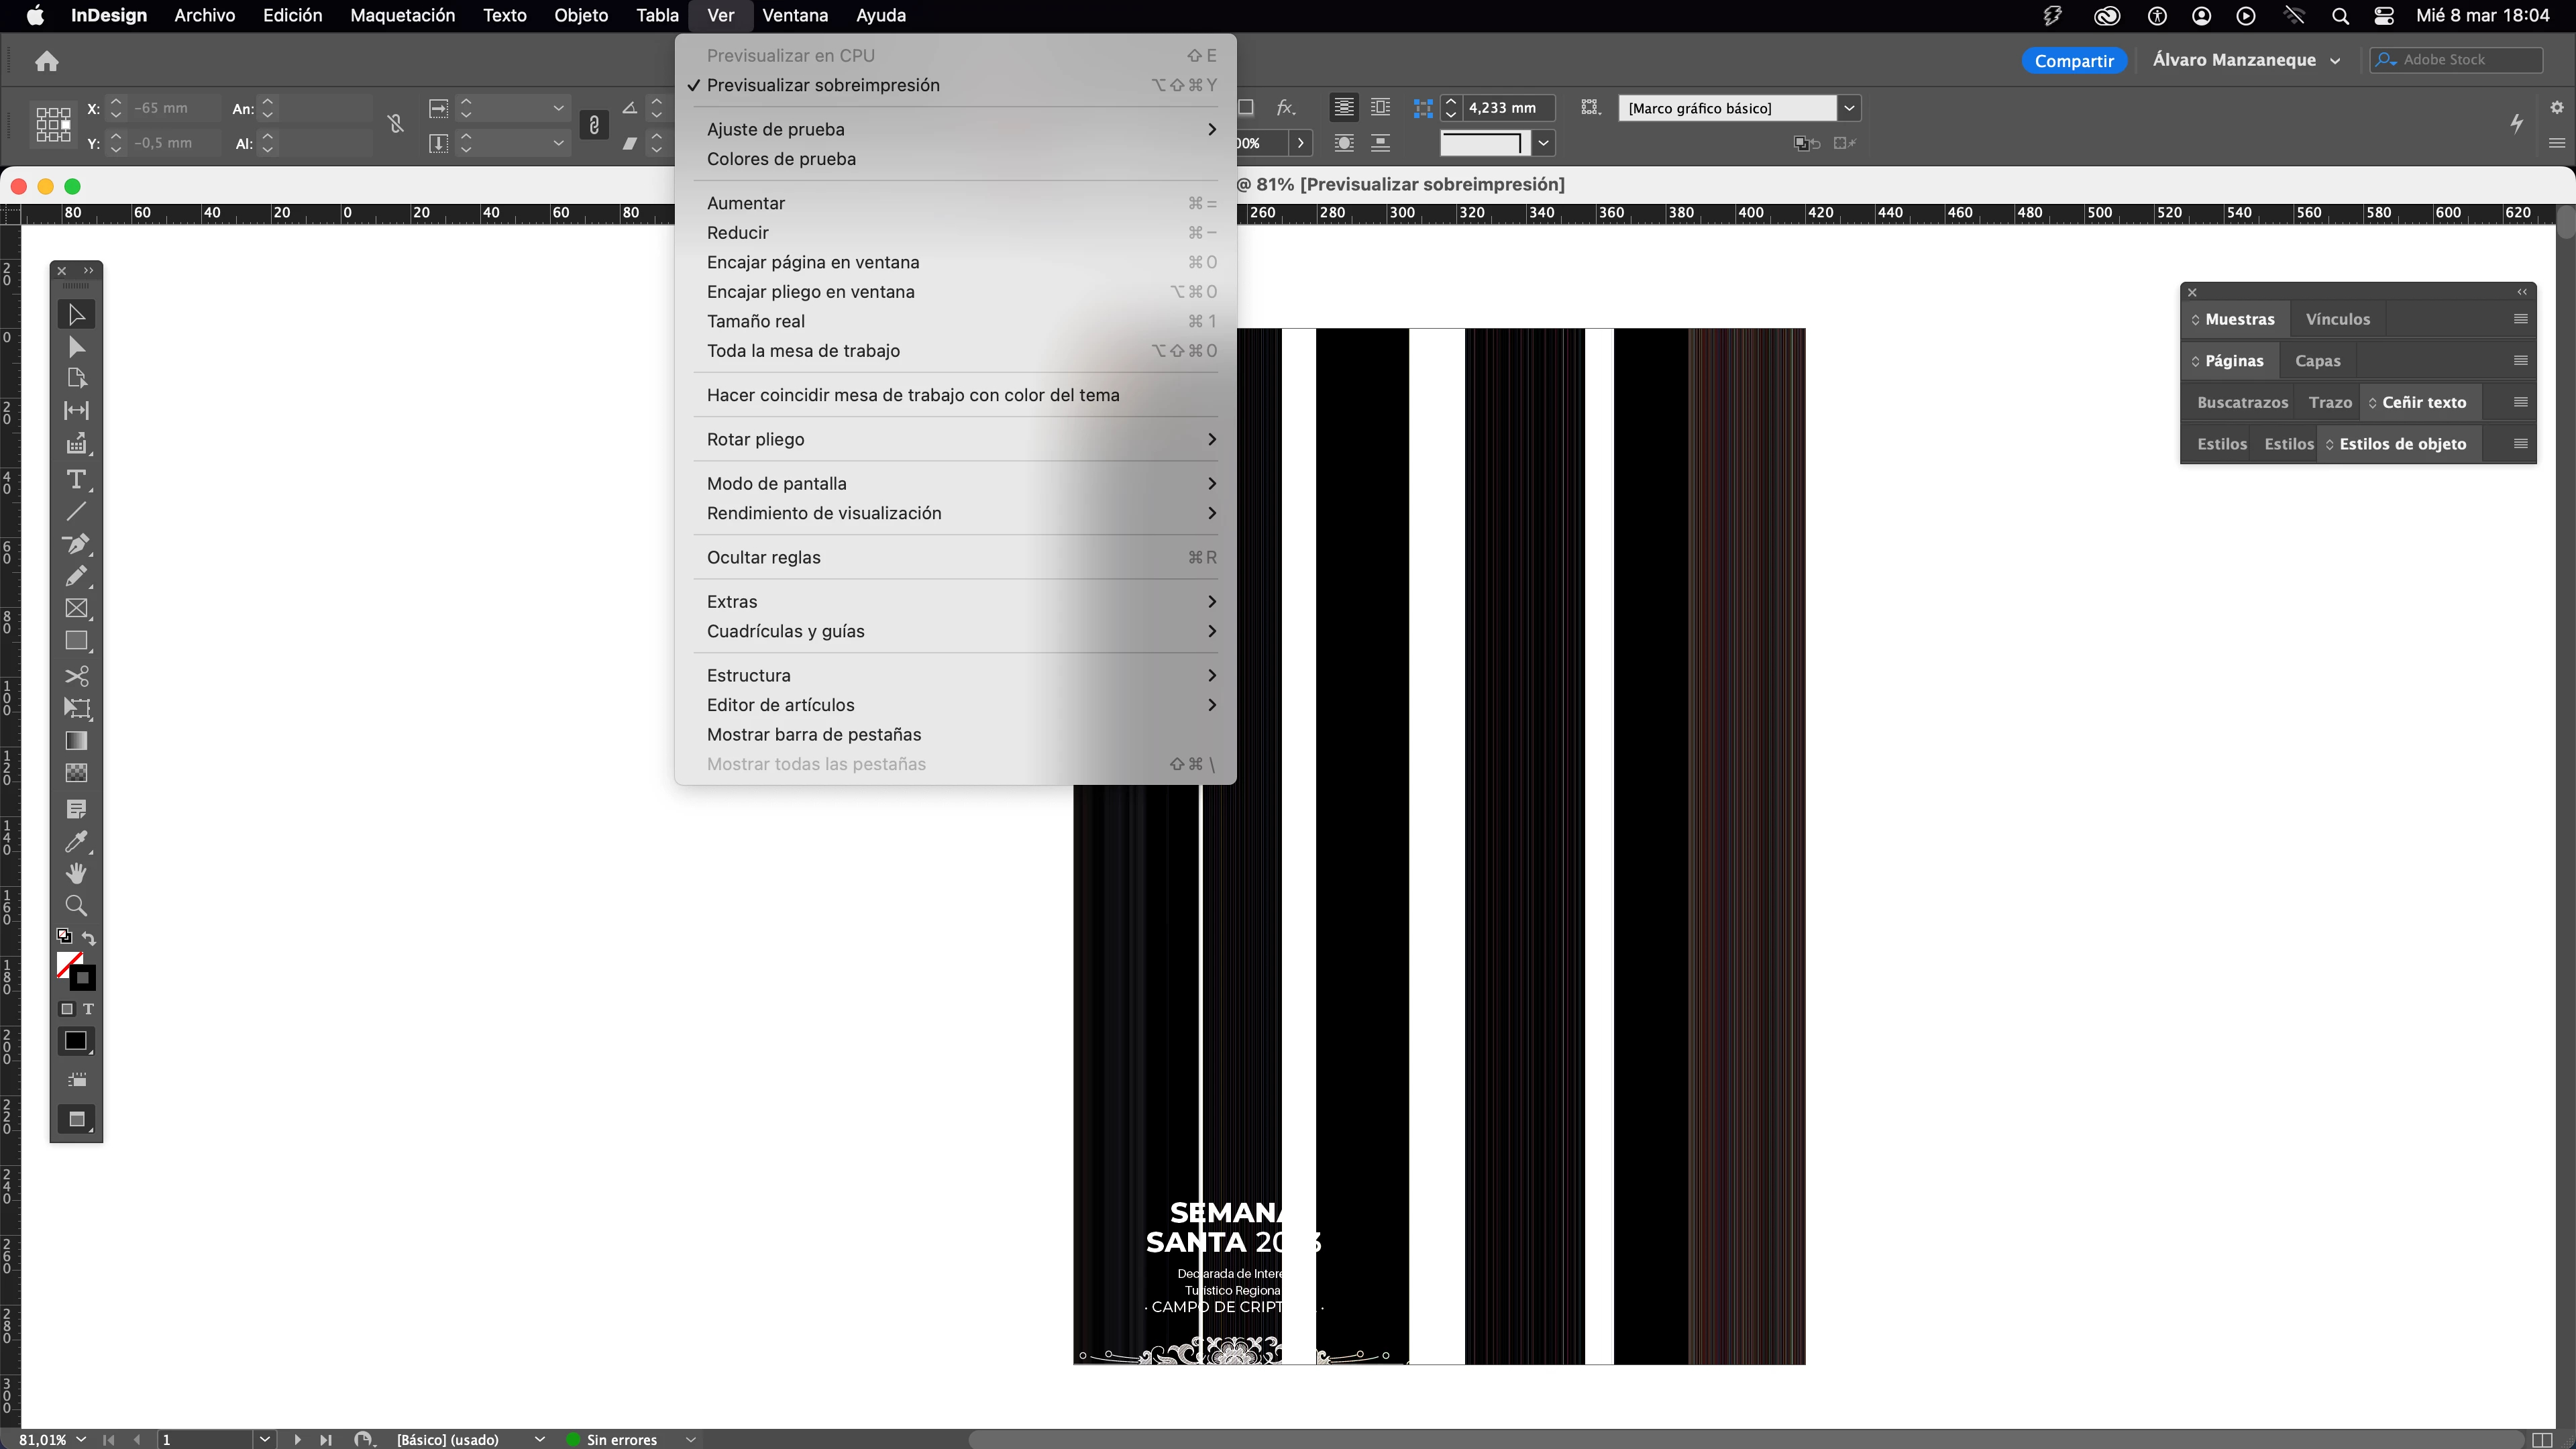Viewport: 2576px width, 1449px height.
Task: Open the Marco gráfico básico style dropdown
Action: pyautogui.click(x=1849, y=108)
